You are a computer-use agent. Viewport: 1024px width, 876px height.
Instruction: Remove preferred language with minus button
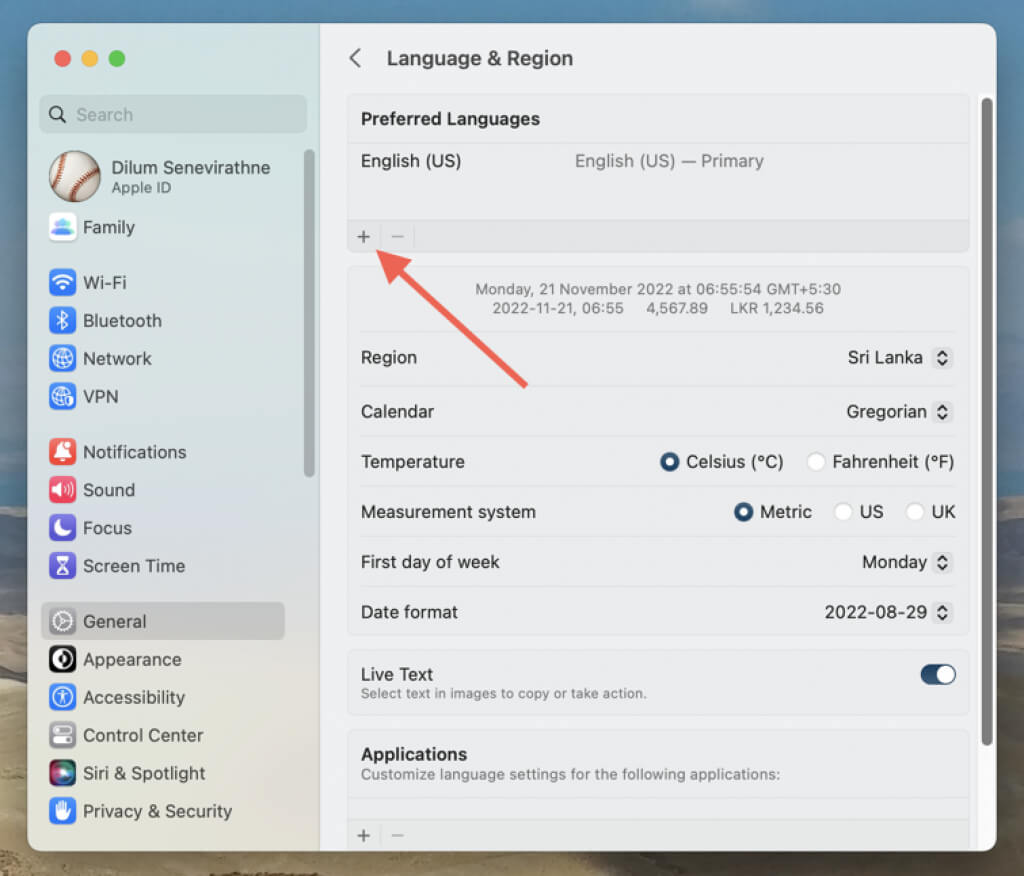(397, 236)
